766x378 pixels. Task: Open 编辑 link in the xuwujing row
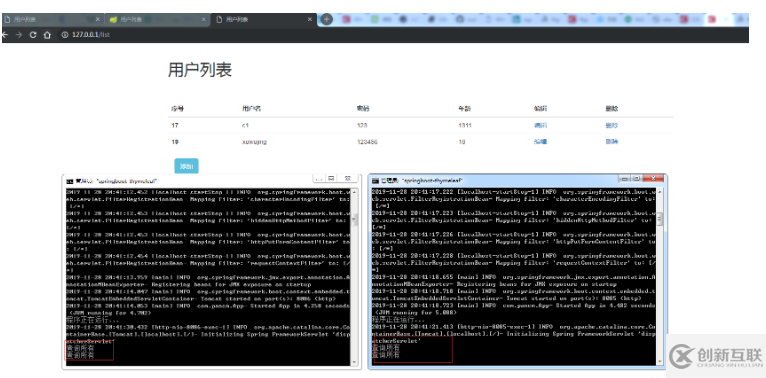coord(540,142)
